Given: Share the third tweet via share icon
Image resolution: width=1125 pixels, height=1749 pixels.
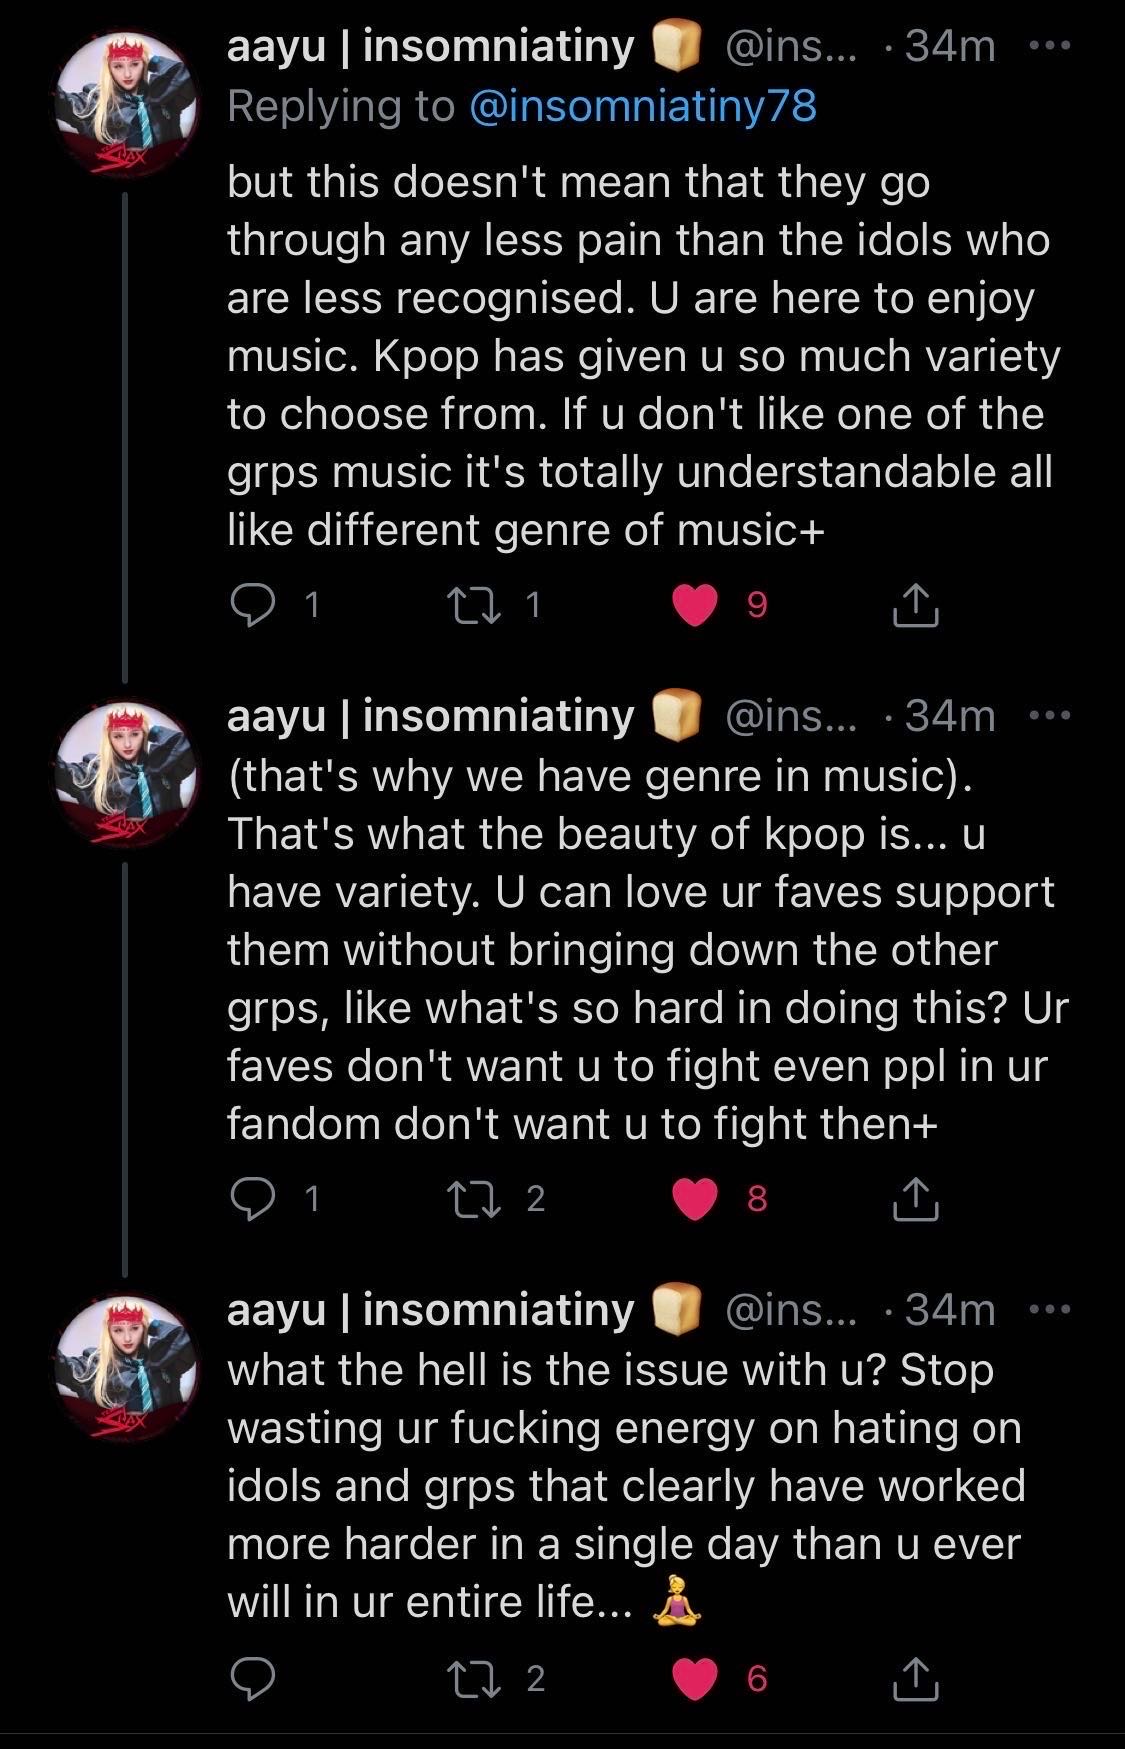Looking at the screenshot, I should point(915,1679).
